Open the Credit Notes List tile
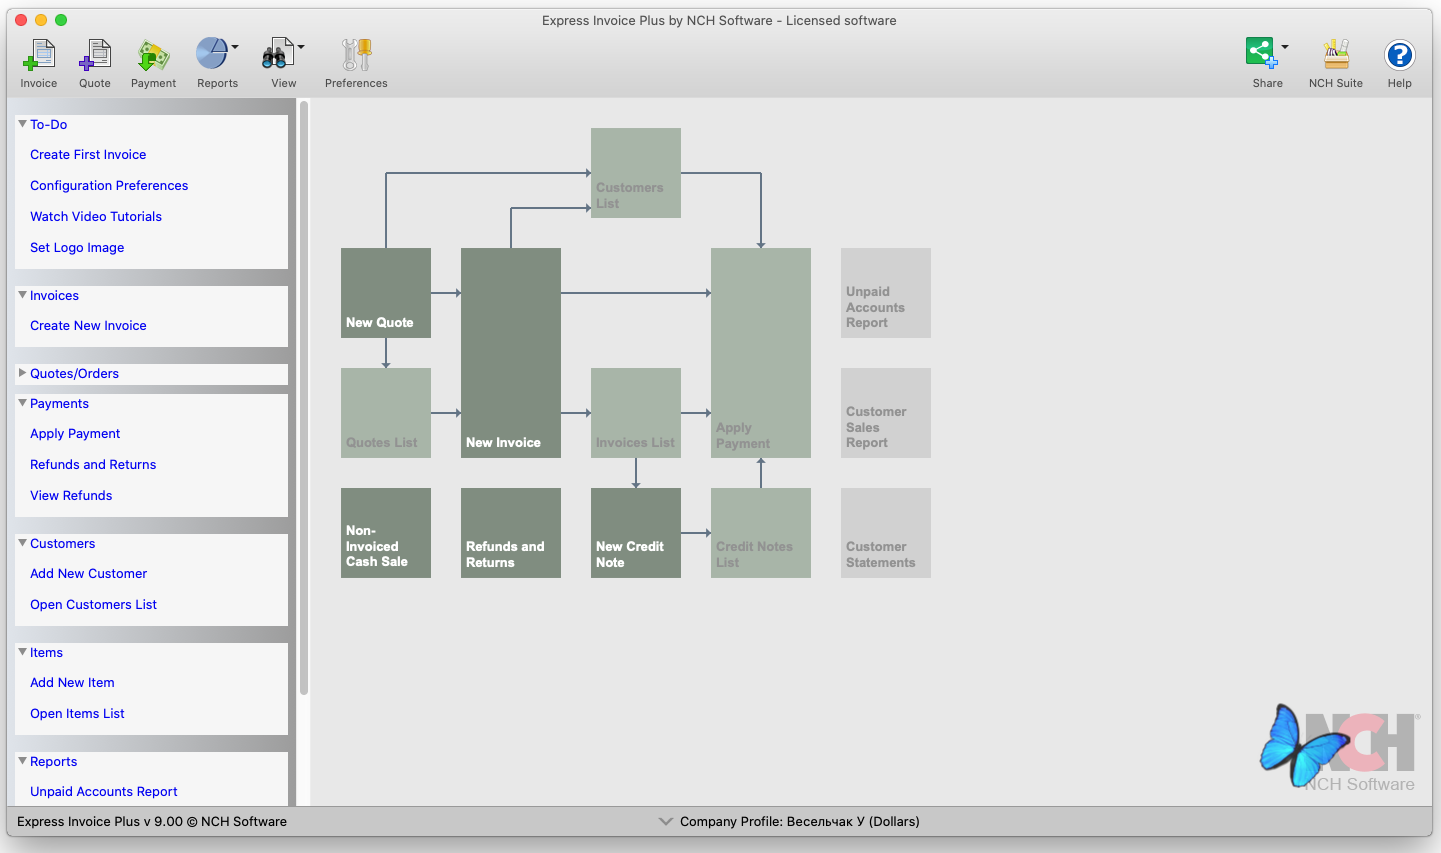 761,533
